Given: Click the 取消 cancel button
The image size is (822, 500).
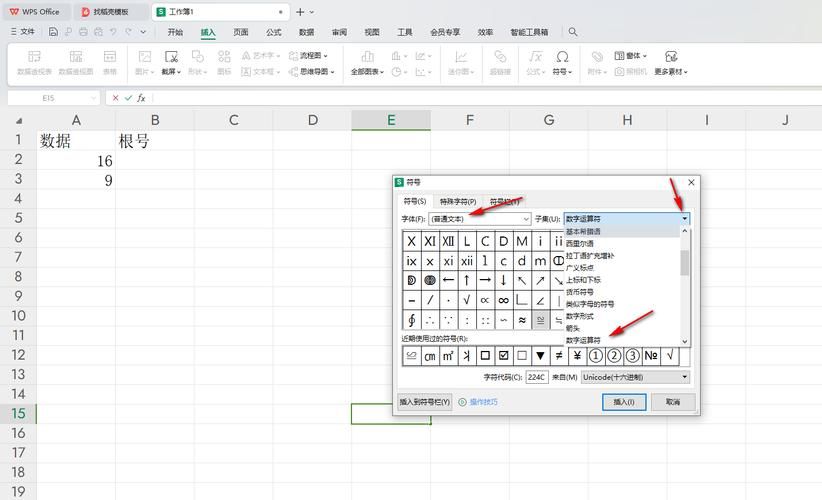Looking at the screenshot, I should pos(672,402).
